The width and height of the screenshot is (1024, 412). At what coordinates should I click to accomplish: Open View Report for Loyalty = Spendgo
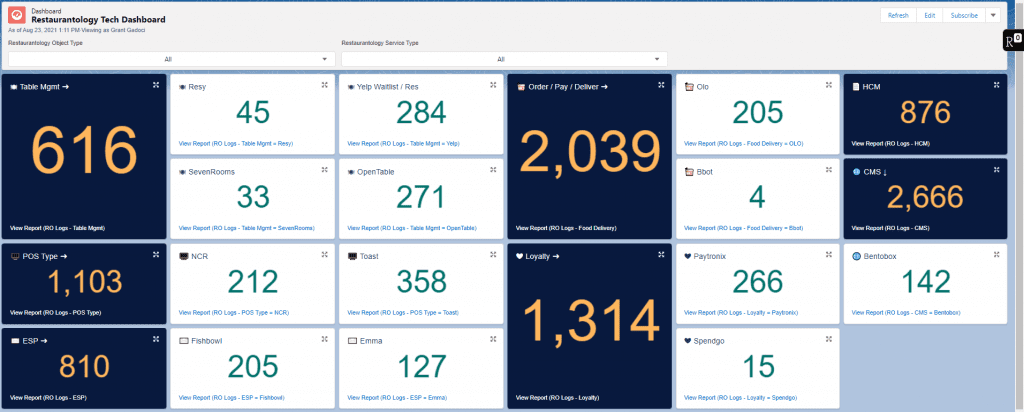click(x=741, y=397)
